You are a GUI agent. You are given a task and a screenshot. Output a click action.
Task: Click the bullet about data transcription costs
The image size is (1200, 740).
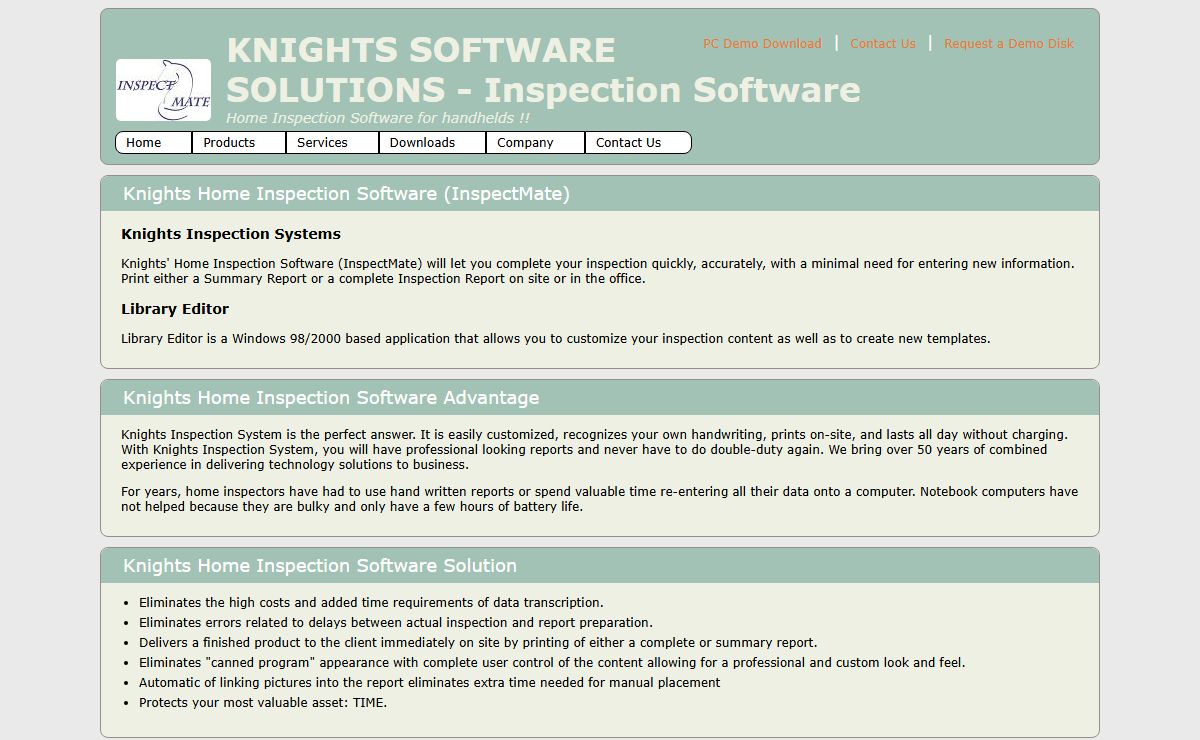pos(371,603)
